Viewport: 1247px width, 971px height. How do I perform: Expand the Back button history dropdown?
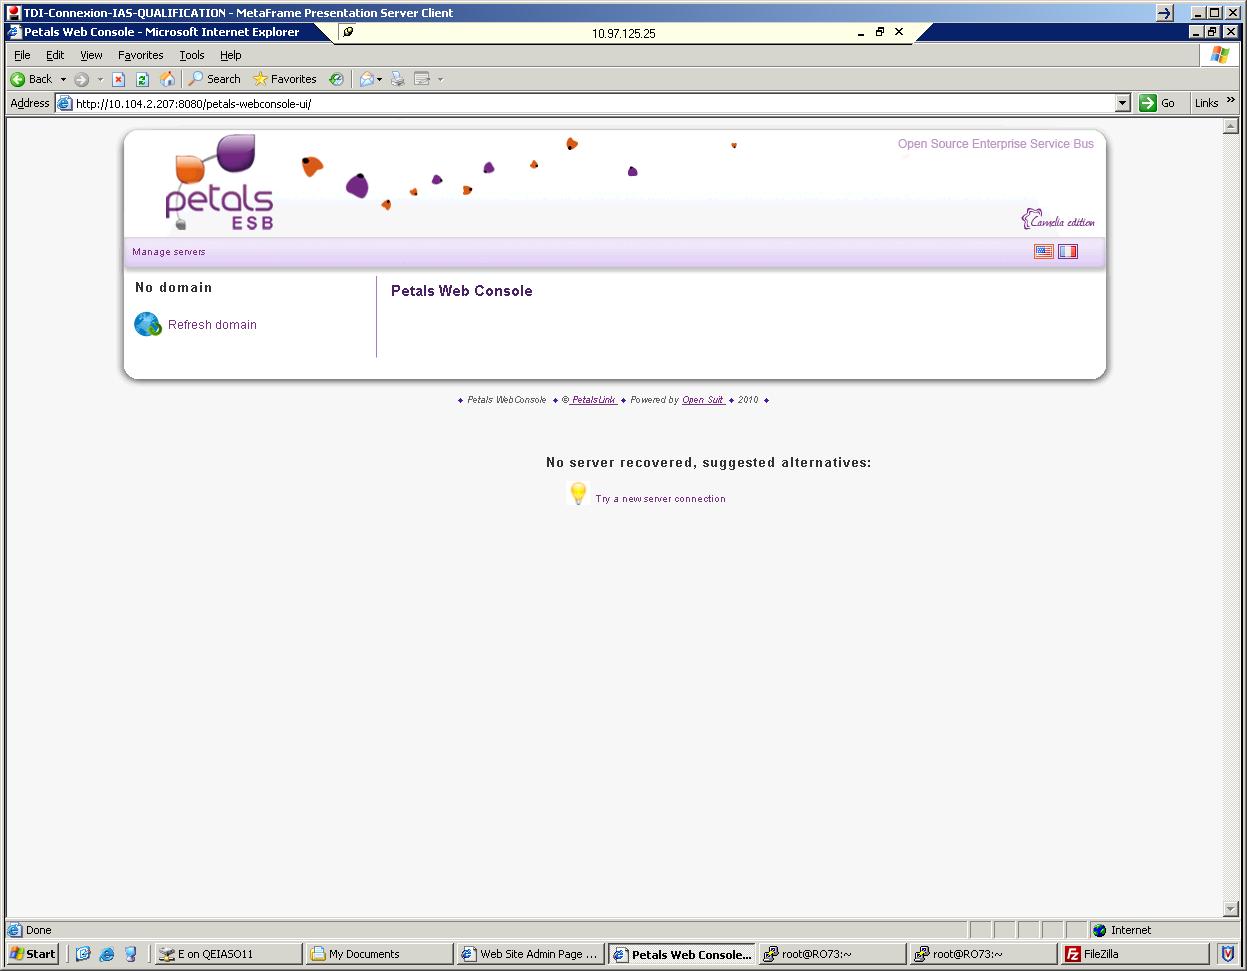click(x=63, y=79)
